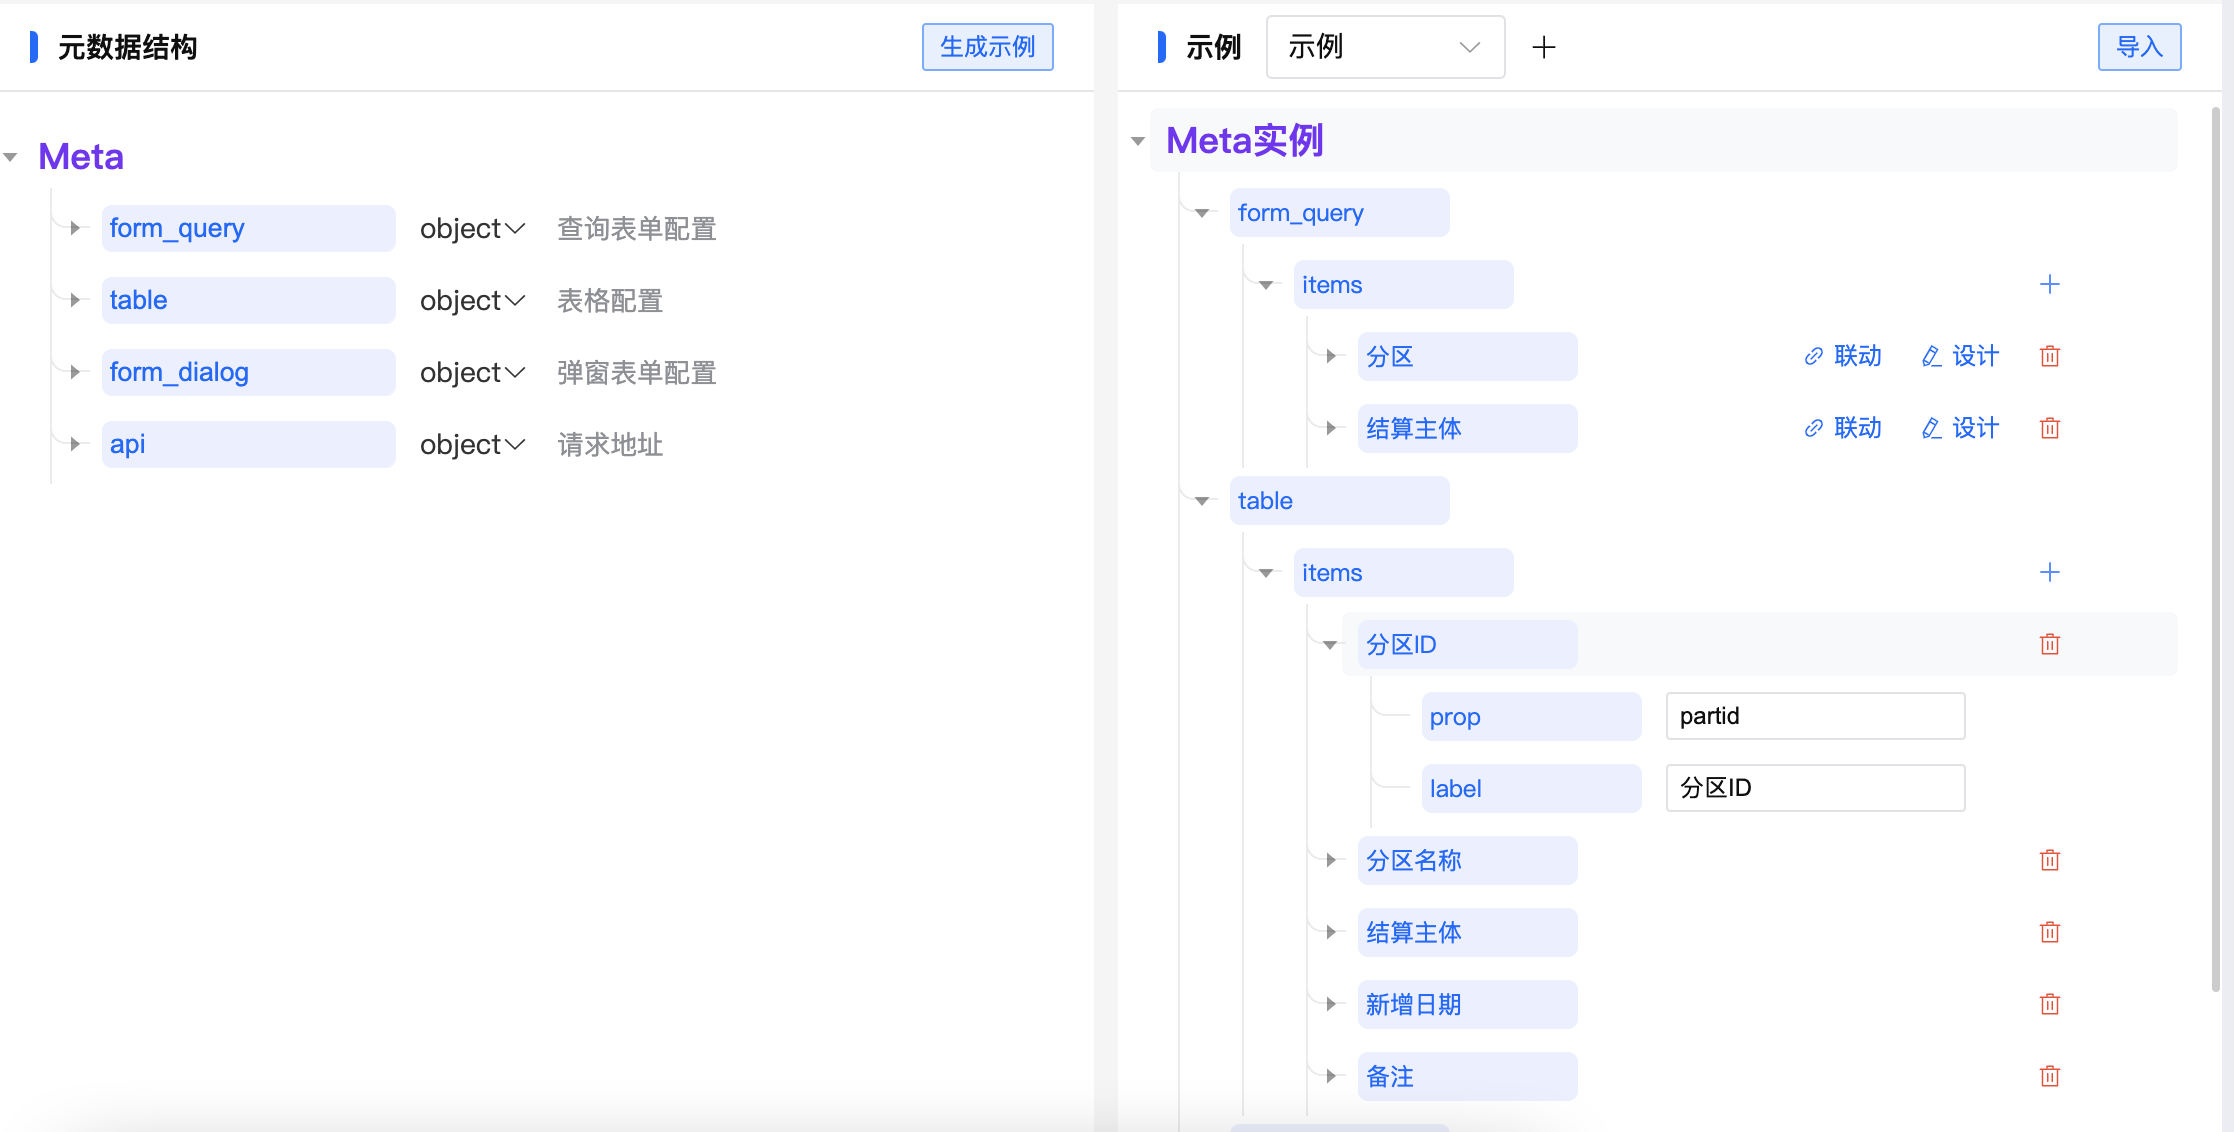Viewport: 2234px width, 1132px height.
Task: Collapse the table node in Meta实例
Action: tap(1202, 501)
